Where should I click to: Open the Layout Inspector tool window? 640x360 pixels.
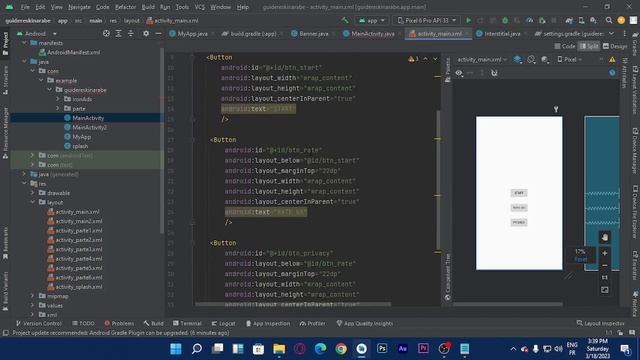(600, 323)
